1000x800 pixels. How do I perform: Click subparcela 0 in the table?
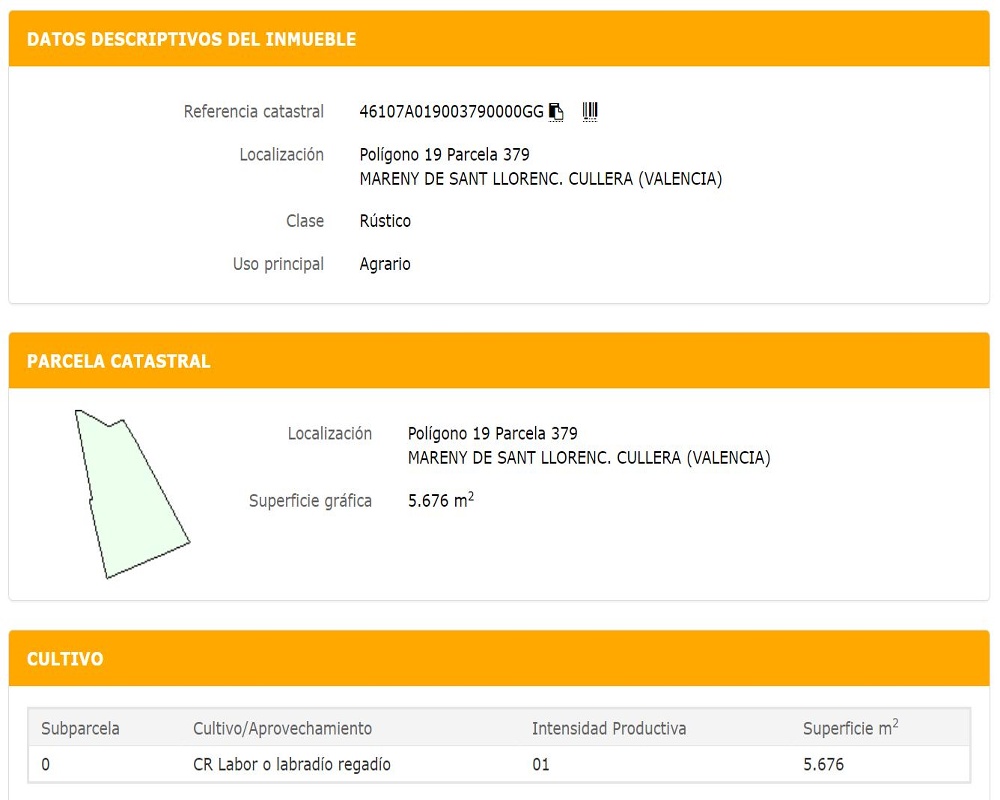pyautogui.click(x=46, y=765)
